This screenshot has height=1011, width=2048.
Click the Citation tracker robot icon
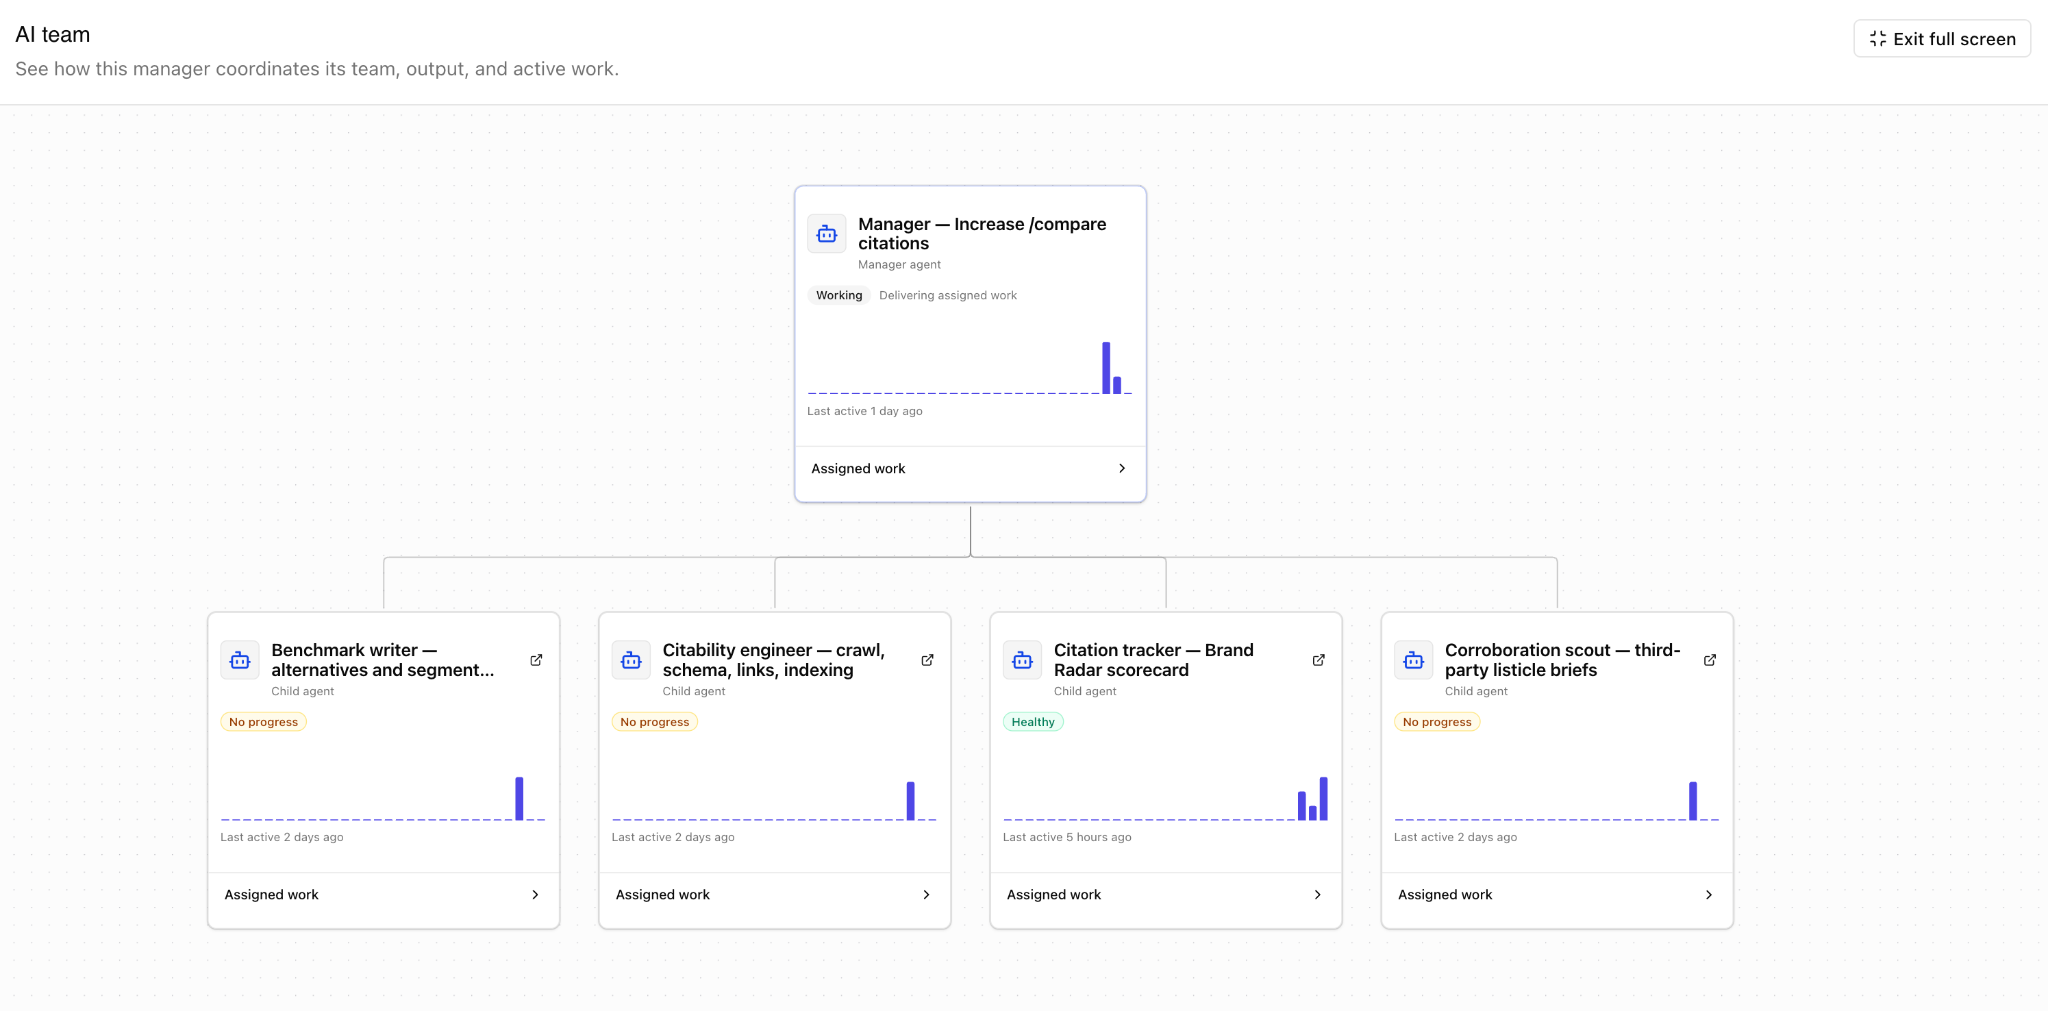click(1022, 660)
